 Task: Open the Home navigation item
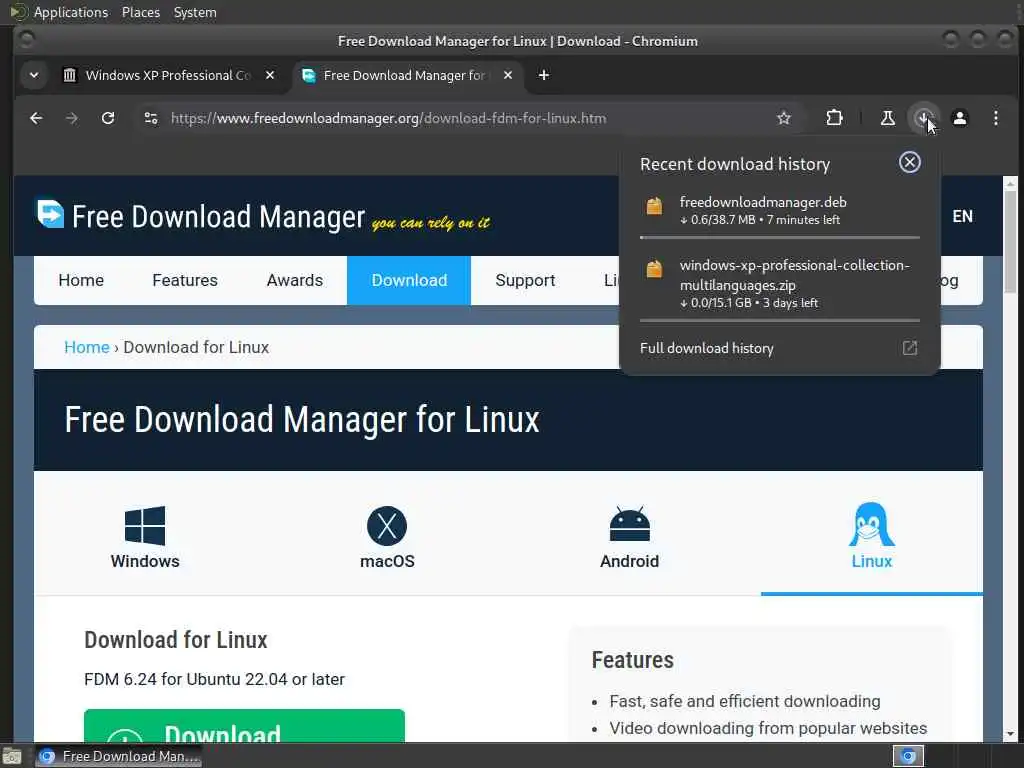81,280
